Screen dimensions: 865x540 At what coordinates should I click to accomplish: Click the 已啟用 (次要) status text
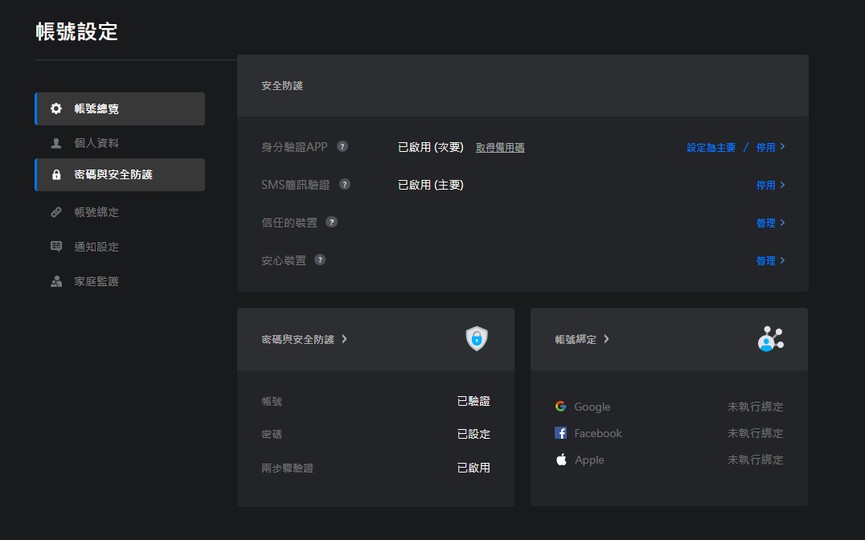pos(431,147)
